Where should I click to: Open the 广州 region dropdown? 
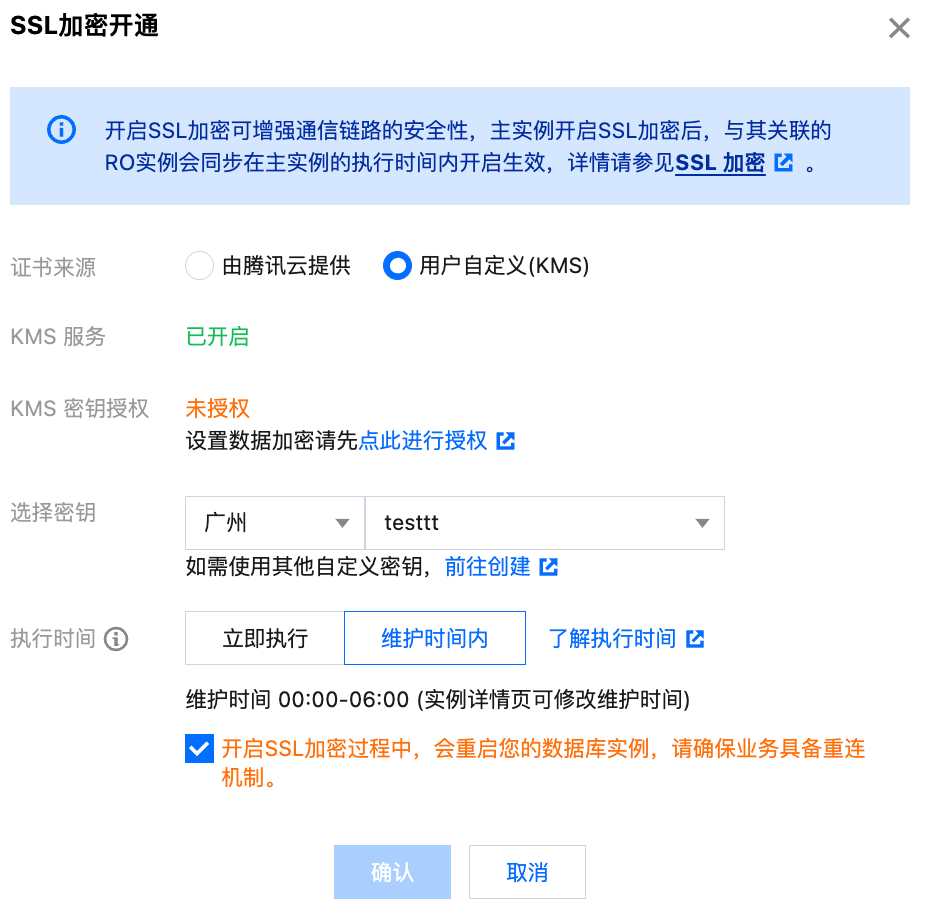point(274,523)
